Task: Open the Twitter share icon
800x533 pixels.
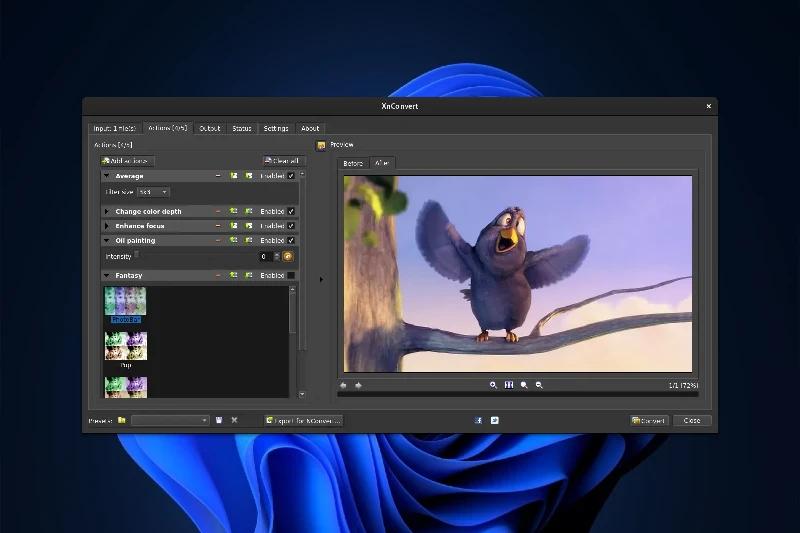Action: 494,420
